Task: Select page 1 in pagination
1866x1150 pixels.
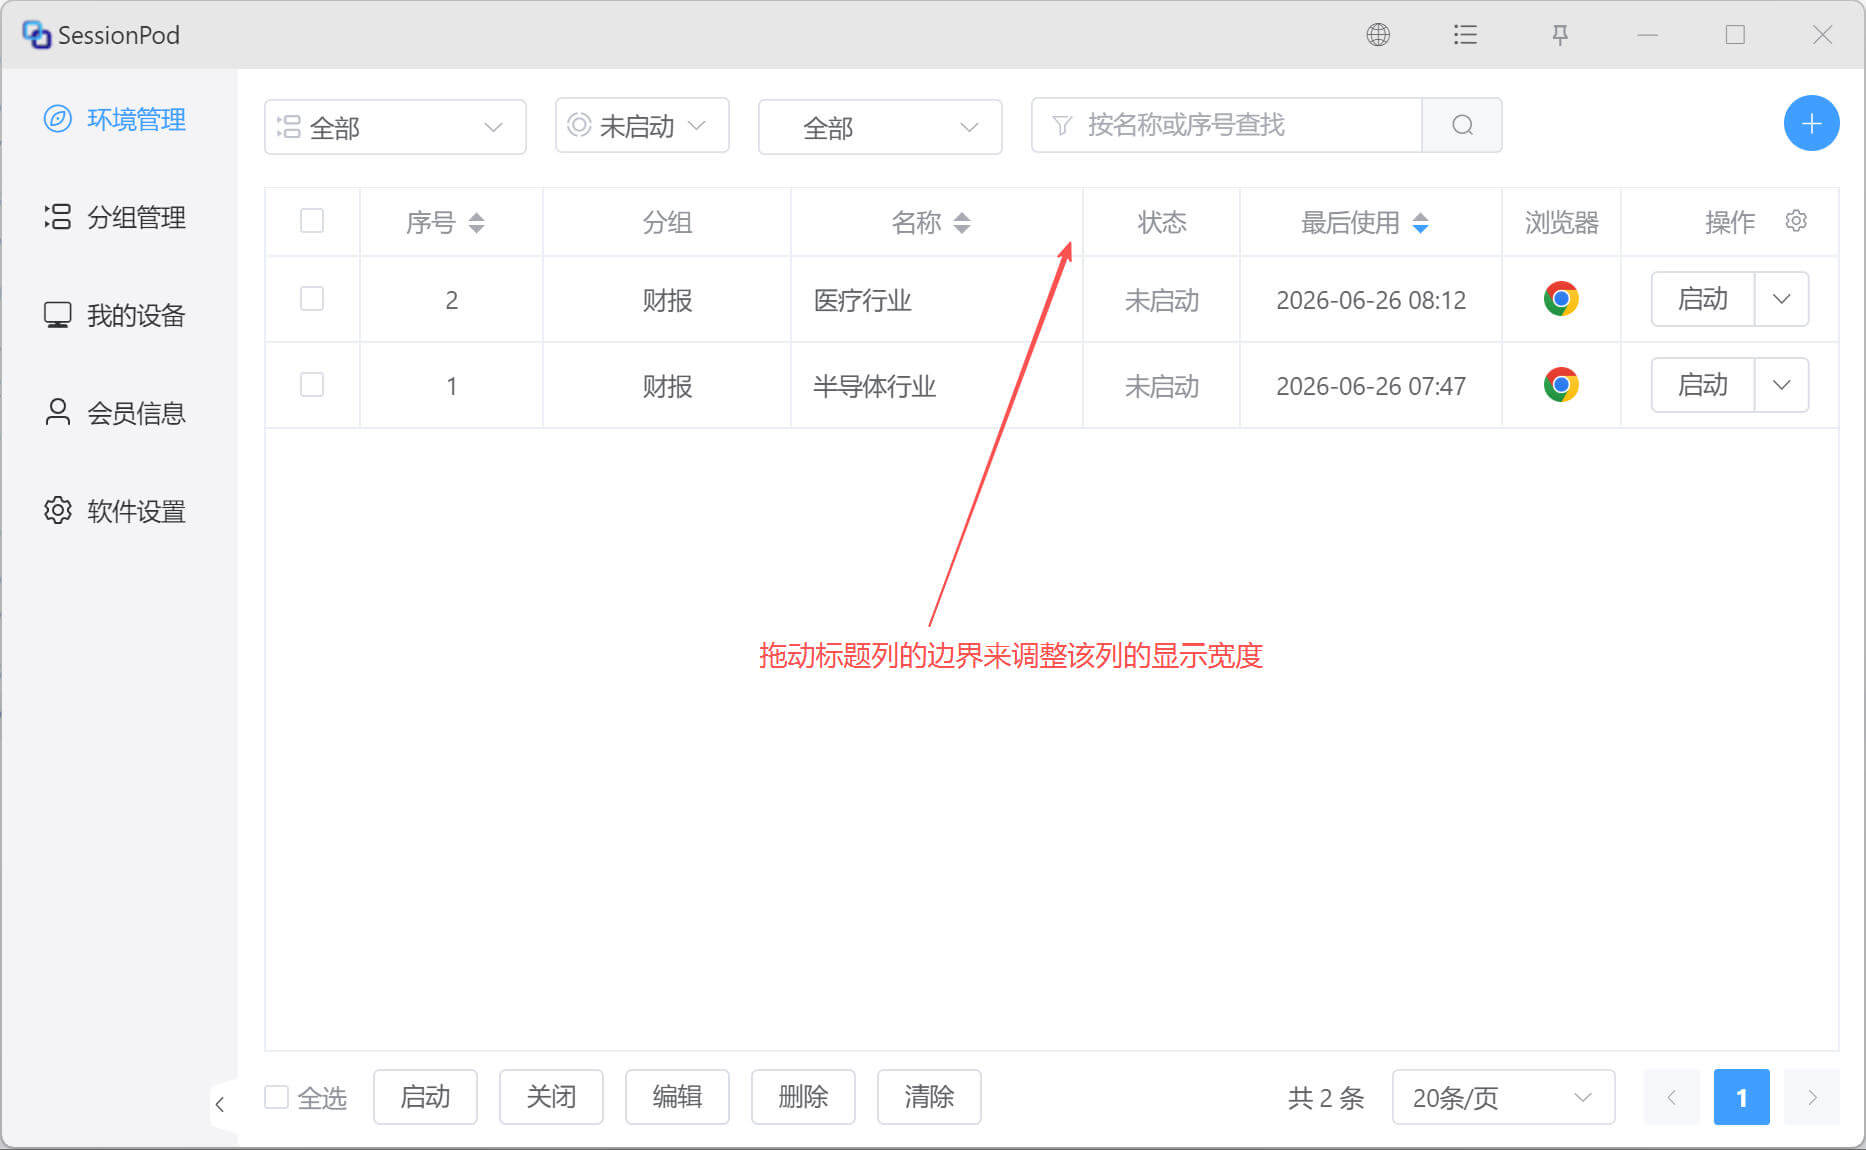Action: pos(1741,1097)
